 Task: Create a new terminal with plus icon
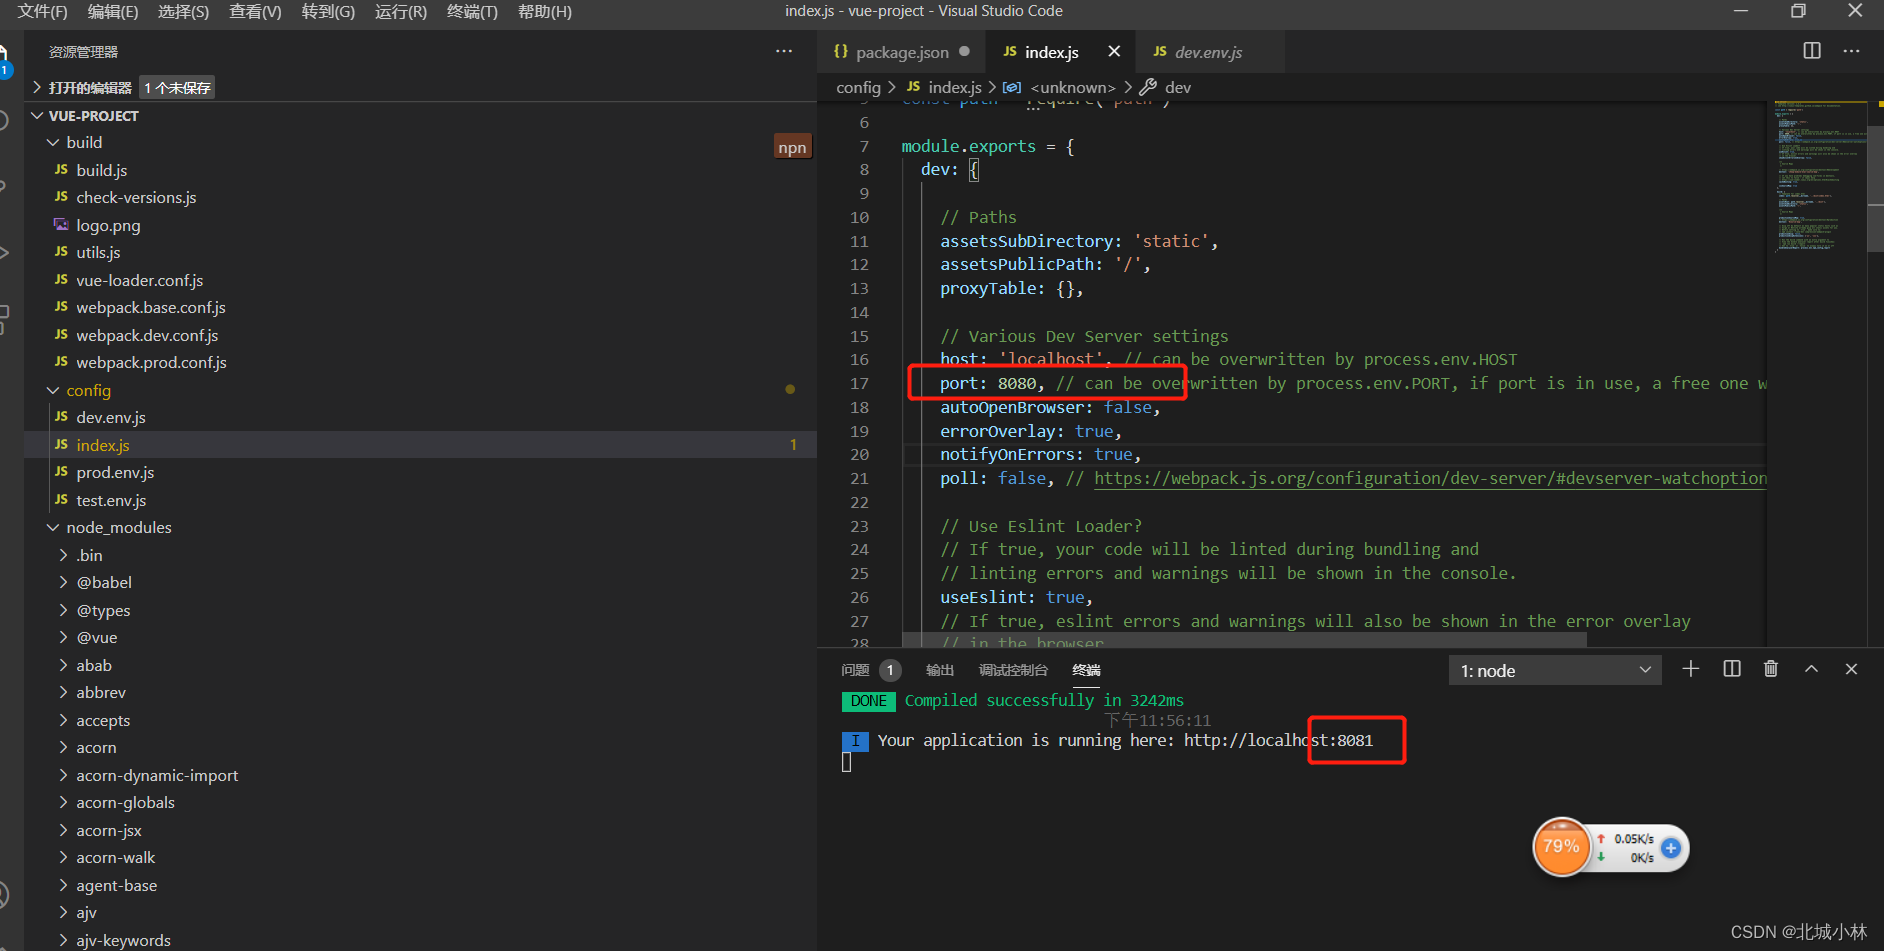(1691, 669)
